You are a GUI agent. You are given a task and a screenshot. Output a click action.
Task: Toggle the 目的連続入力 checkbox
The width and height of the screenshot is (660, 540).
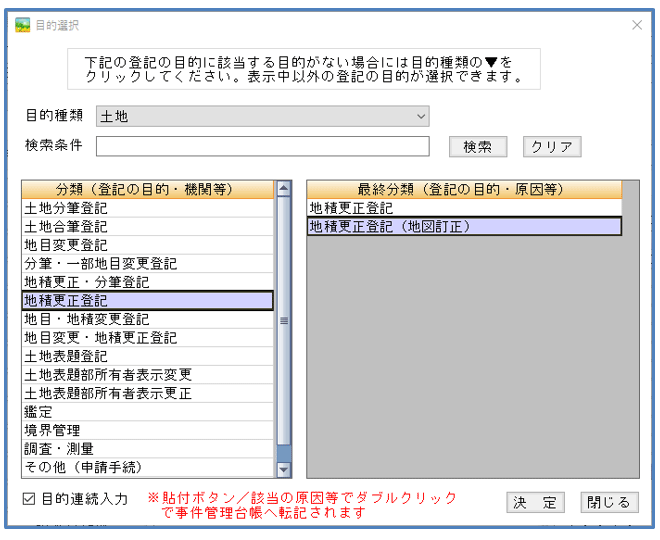point(29,498)
